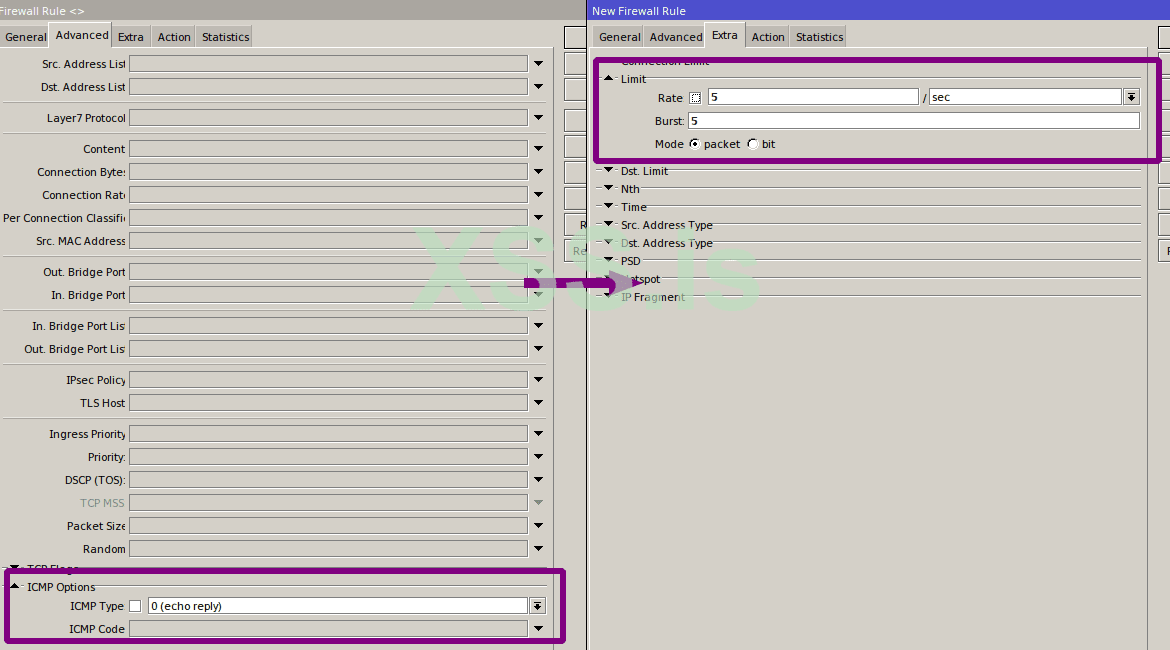Click the Src. Address List input field

[x=328, y=64]
